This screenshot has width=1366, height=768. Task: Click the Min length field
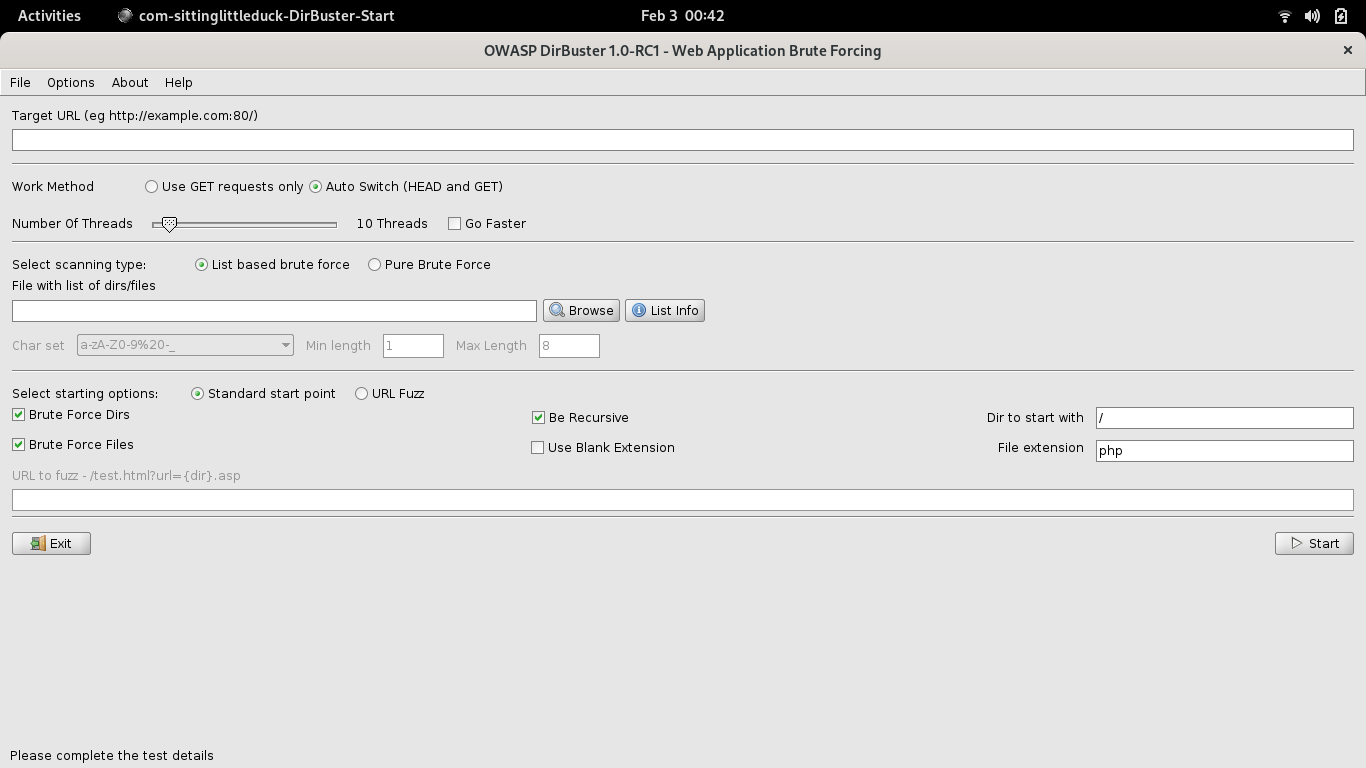pos(413,346)
